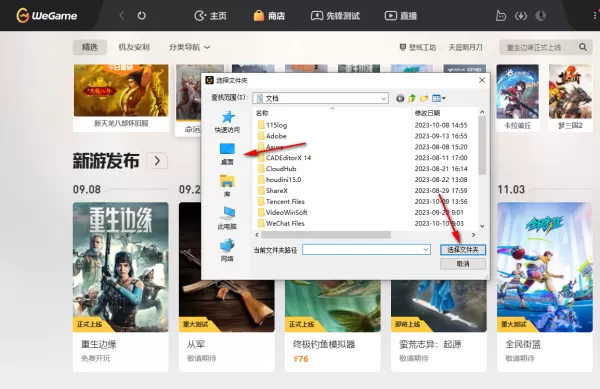Click the 当前文件夹路径 input field
Viewport: 600px width, 389px height.
[x=366, y=250]
